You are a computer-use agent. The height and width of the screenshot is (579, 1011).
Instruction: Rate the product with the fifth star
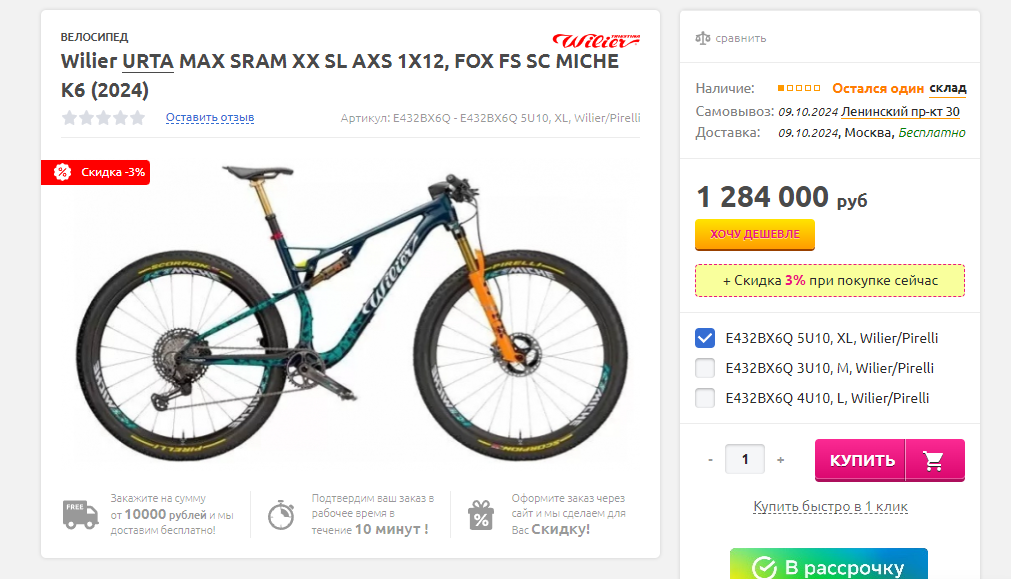[x=137, y=117]
